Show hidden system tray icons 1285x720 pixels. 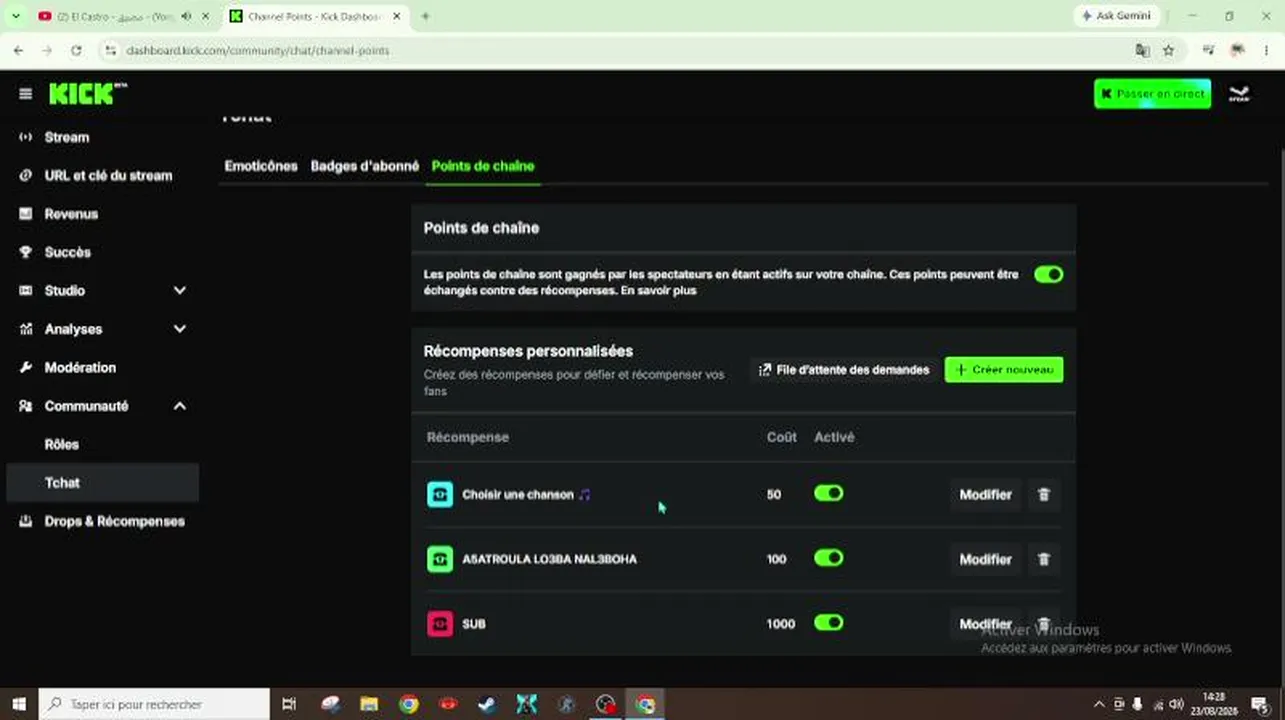pos(1099,704)
